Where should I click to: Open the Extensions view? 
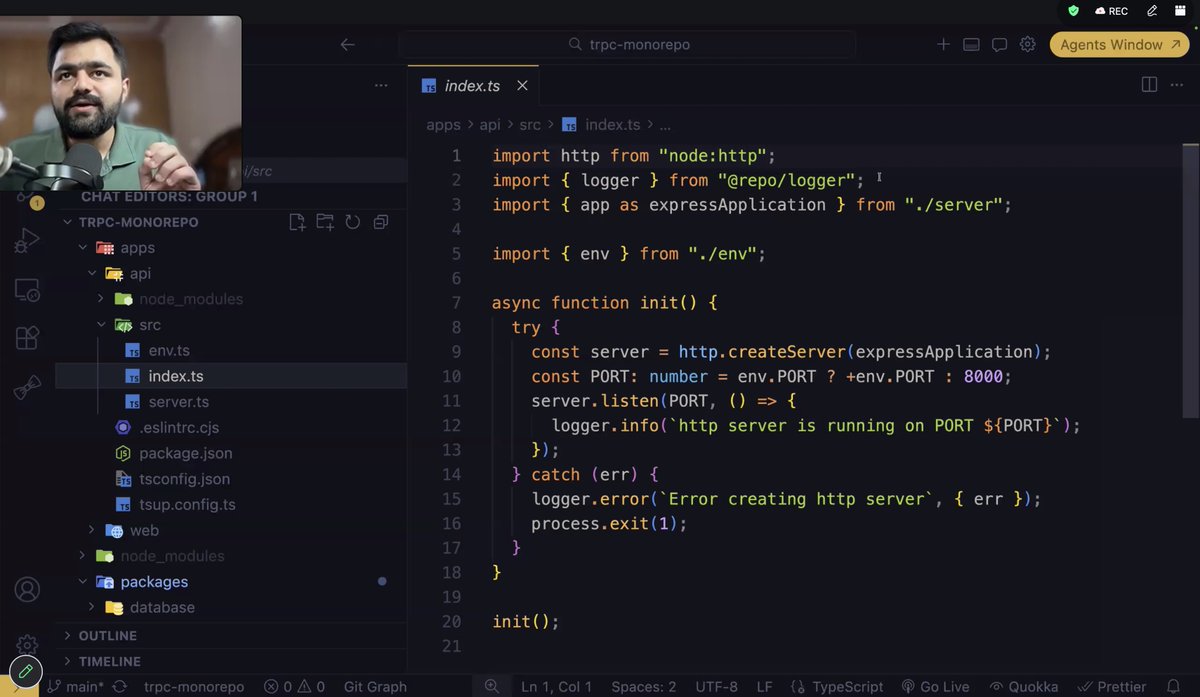(x=27, y=338)
